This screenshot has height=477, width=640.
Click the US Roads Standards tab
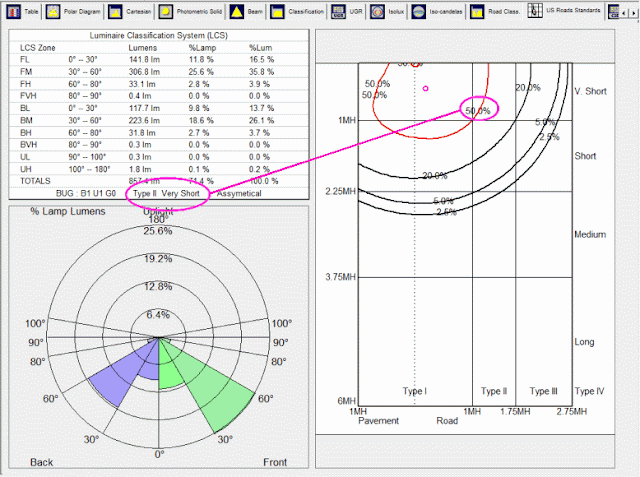coord(564,10)
